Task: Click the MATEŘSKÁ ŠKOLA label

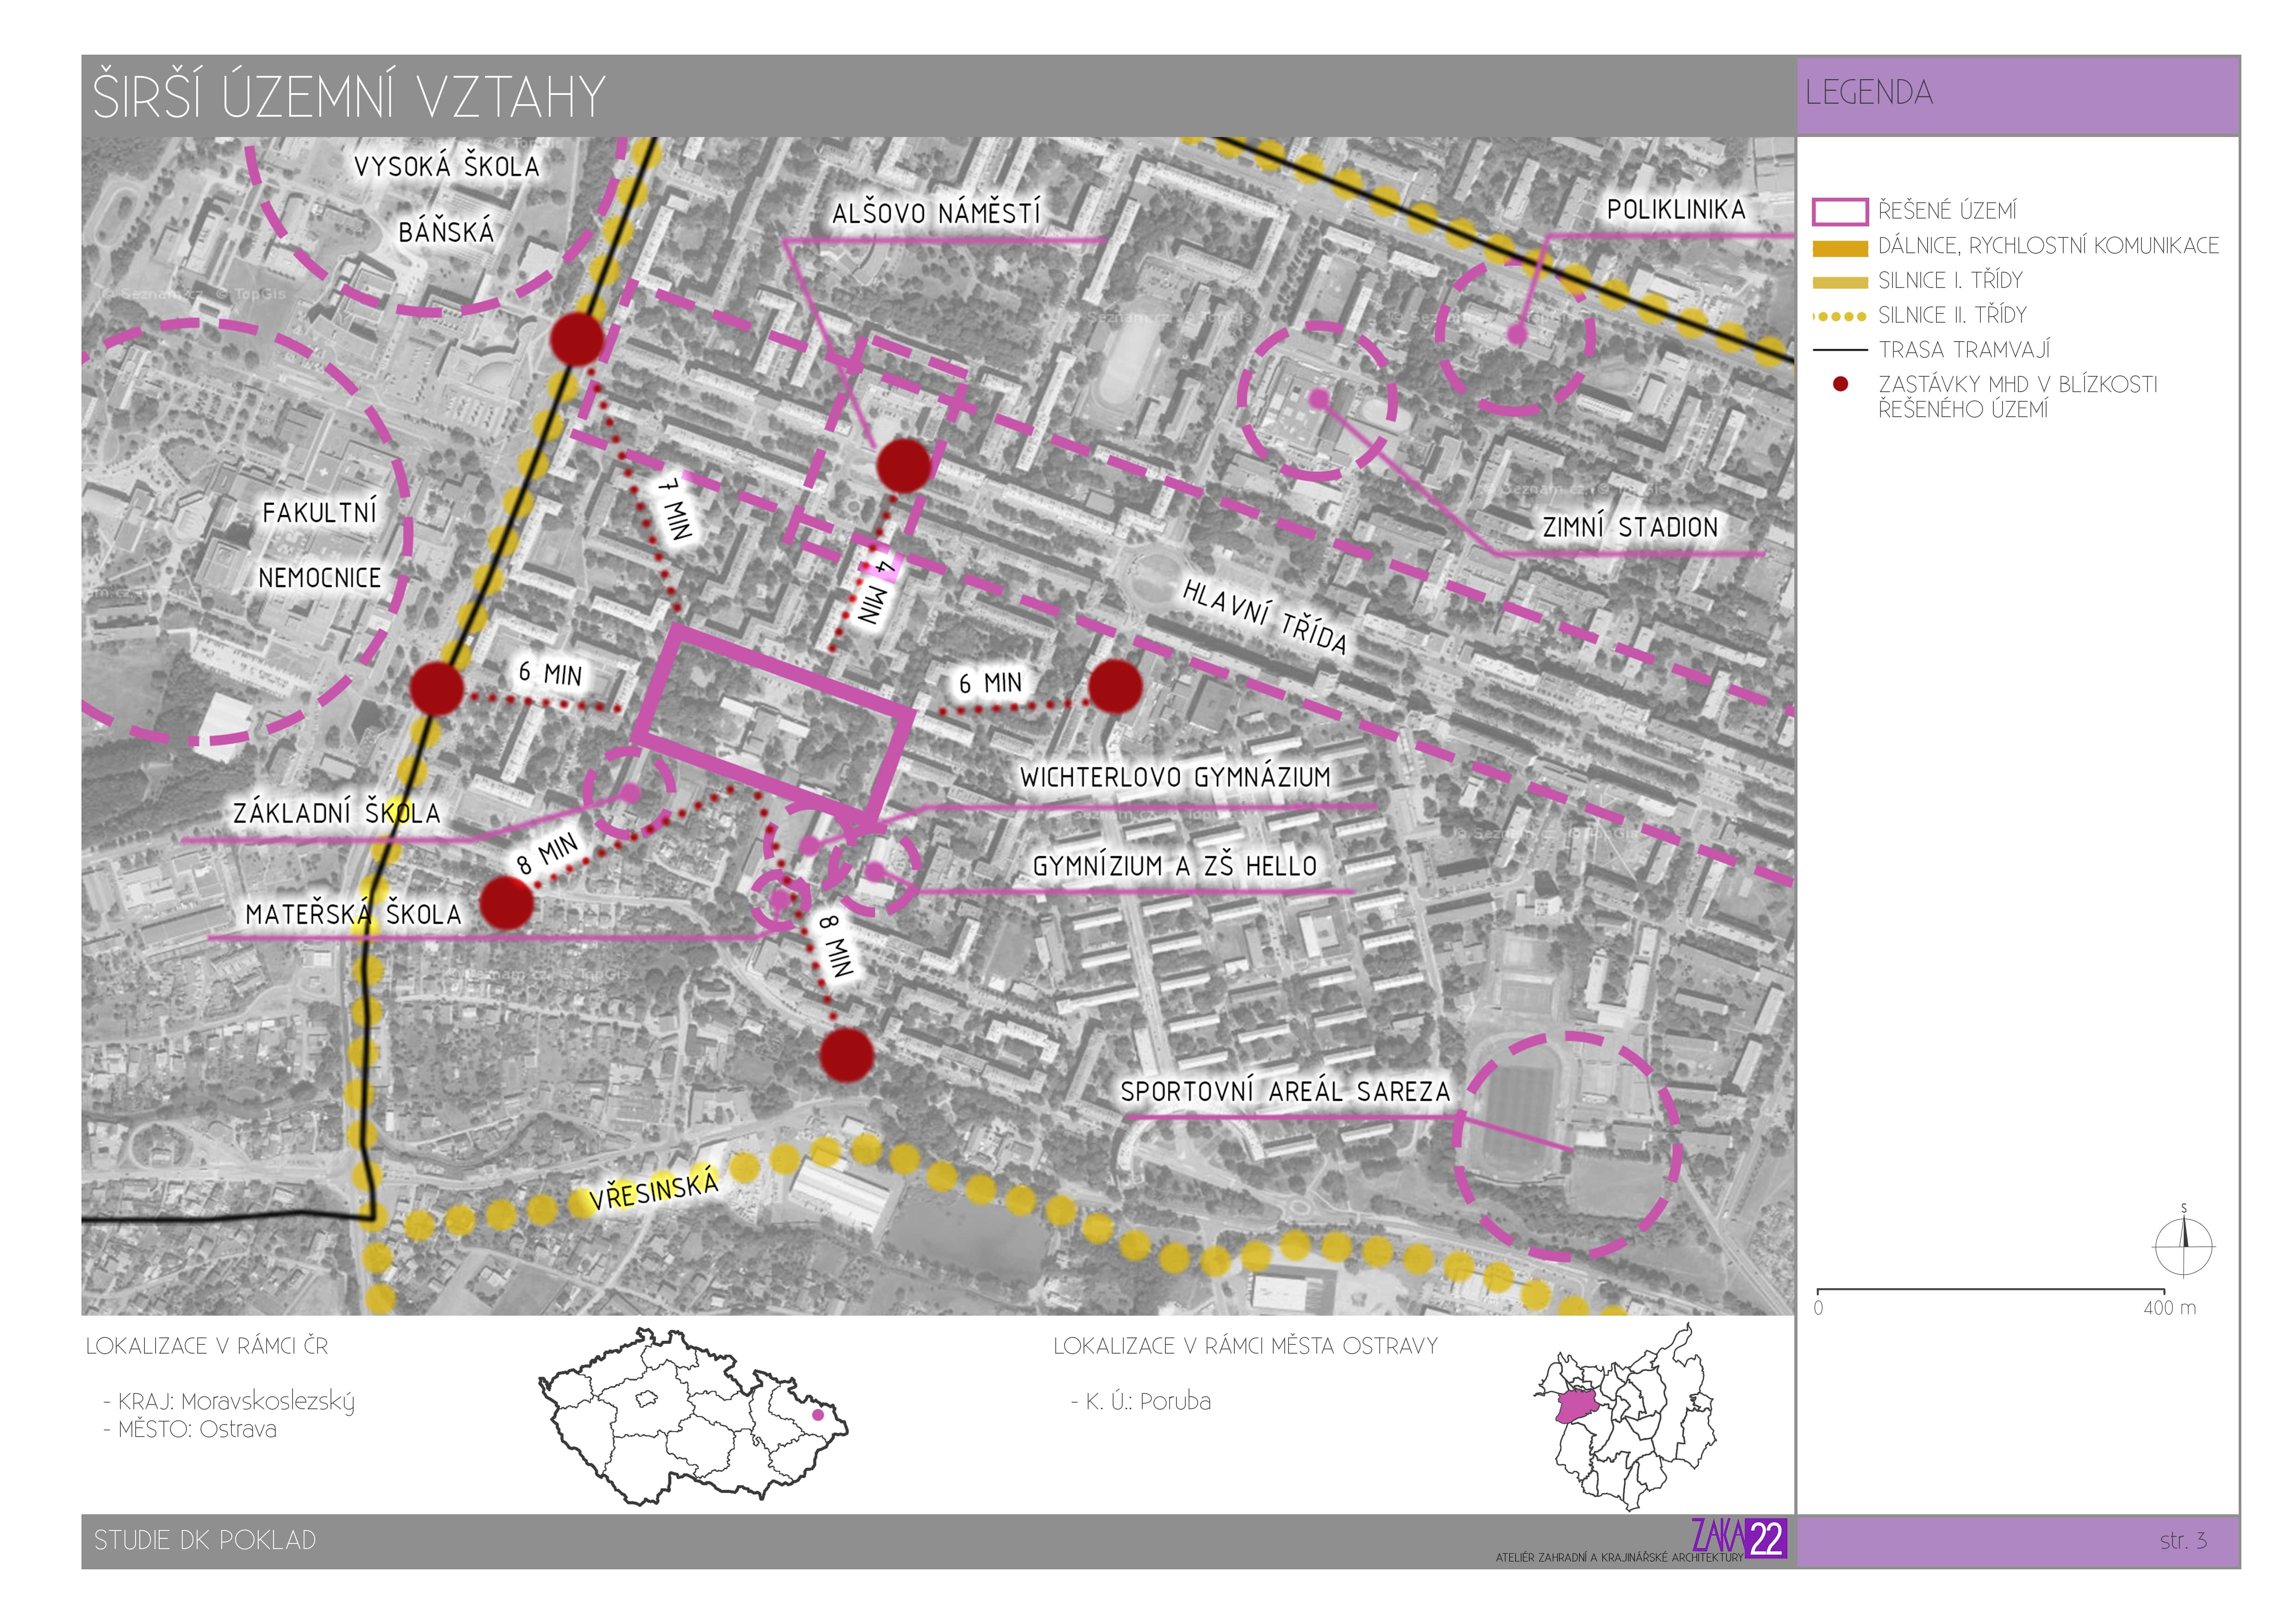Action: [353, 913]
